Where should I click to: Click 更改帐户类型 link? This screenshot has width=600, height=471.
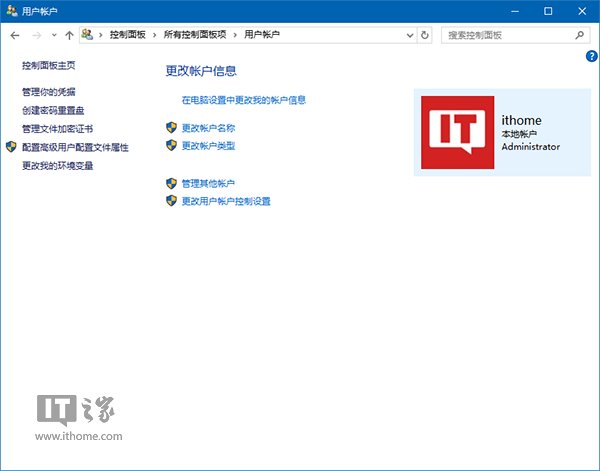pyautogui.click(x=208, y=146)
